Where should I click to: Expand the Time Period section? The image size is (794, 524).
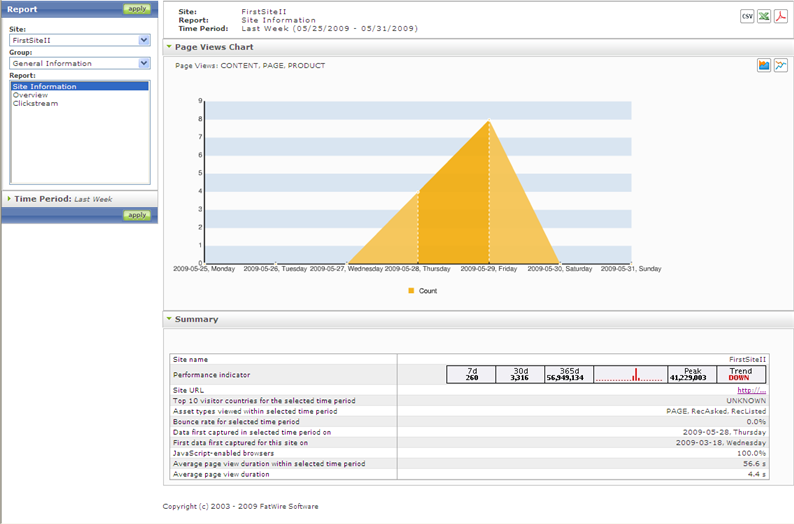point(9,199)
